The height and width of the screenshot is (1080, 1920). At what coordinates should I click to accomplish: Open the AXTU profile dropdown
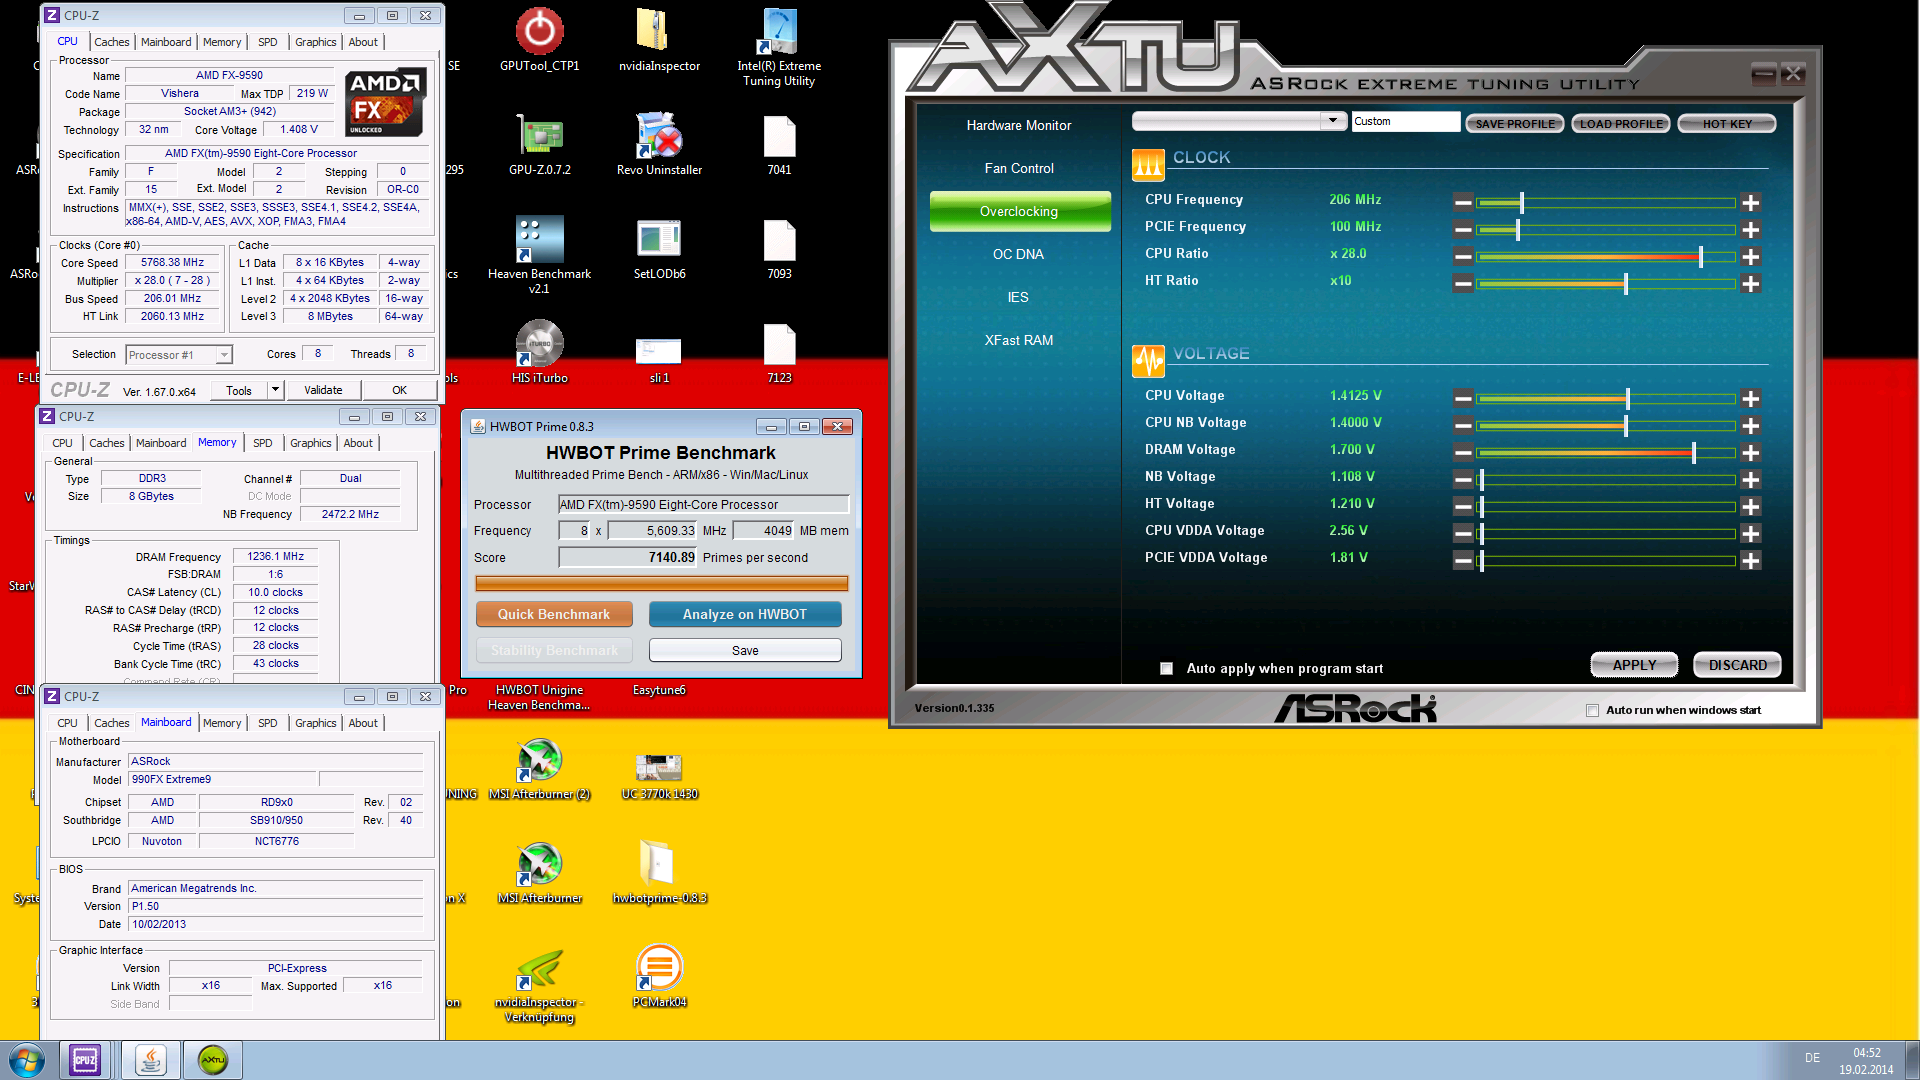(1332, 121)
